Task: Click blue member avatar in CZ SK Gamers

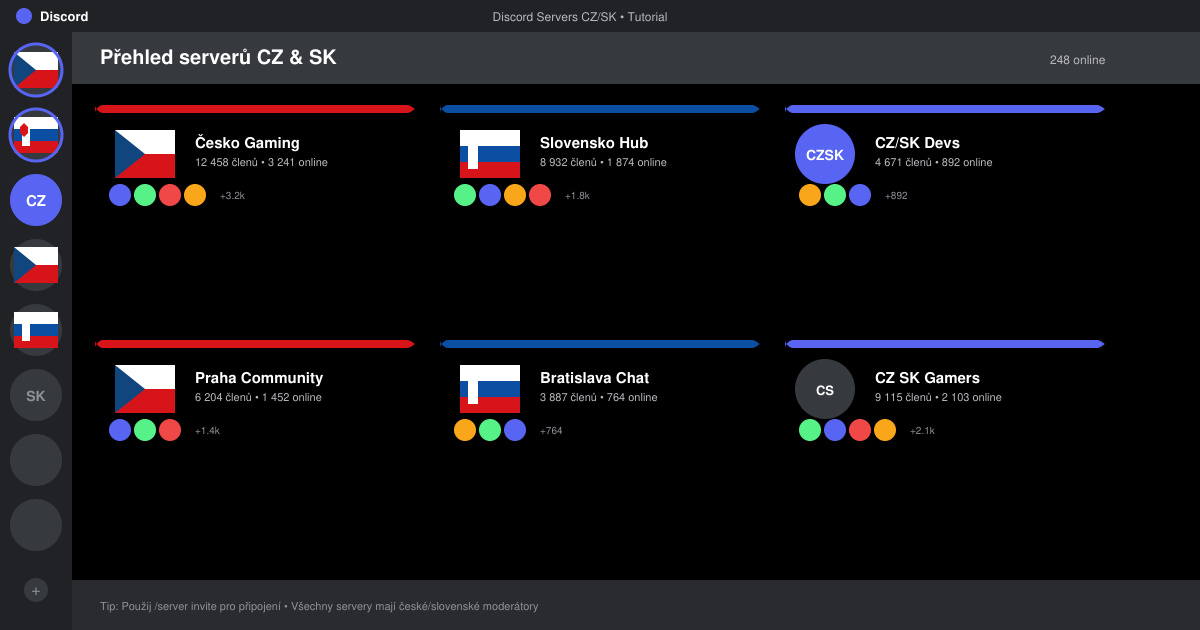Action: [x=835, y=430]
